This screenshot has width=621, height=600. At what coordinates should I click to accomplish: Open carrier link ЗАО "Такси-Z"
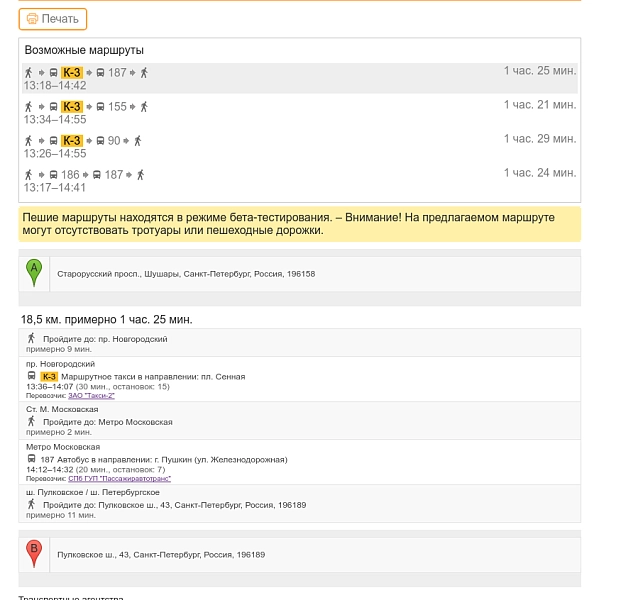[91, 396]
